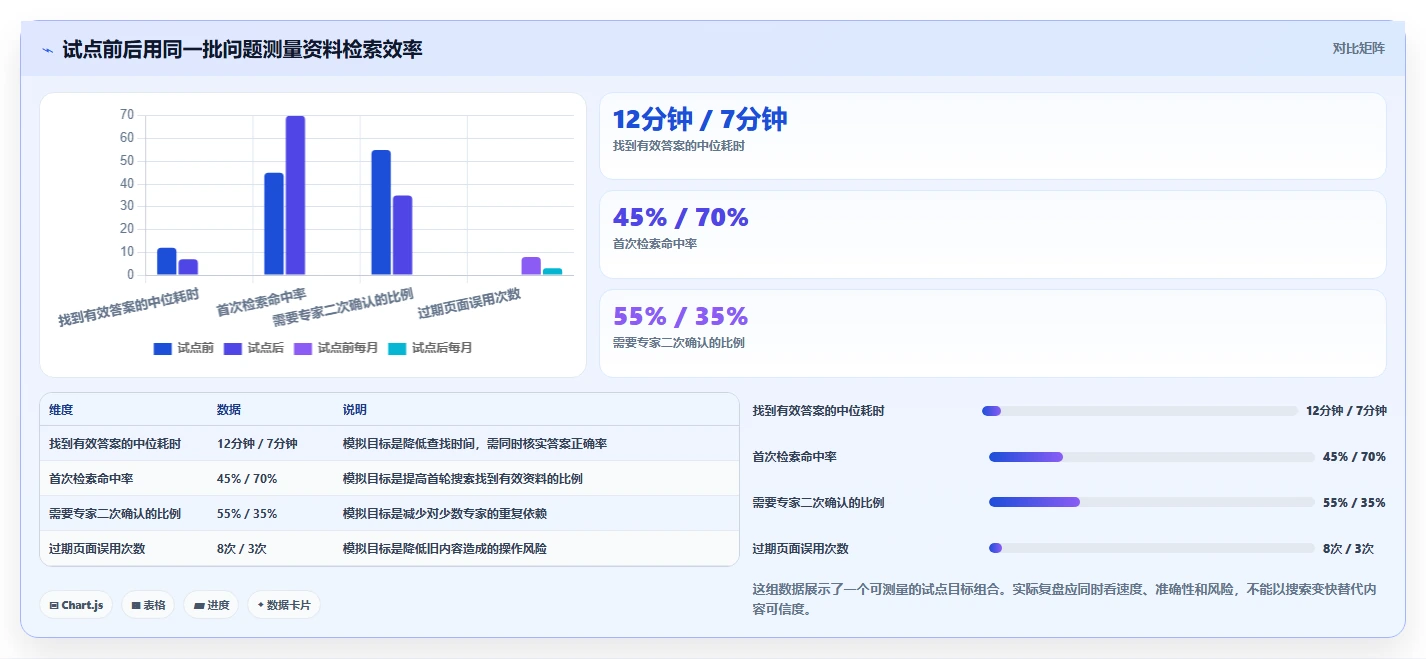Click the 12分钟 / 7分钟 stat card
Screen dimensions: 1426x659
point(992,136)
